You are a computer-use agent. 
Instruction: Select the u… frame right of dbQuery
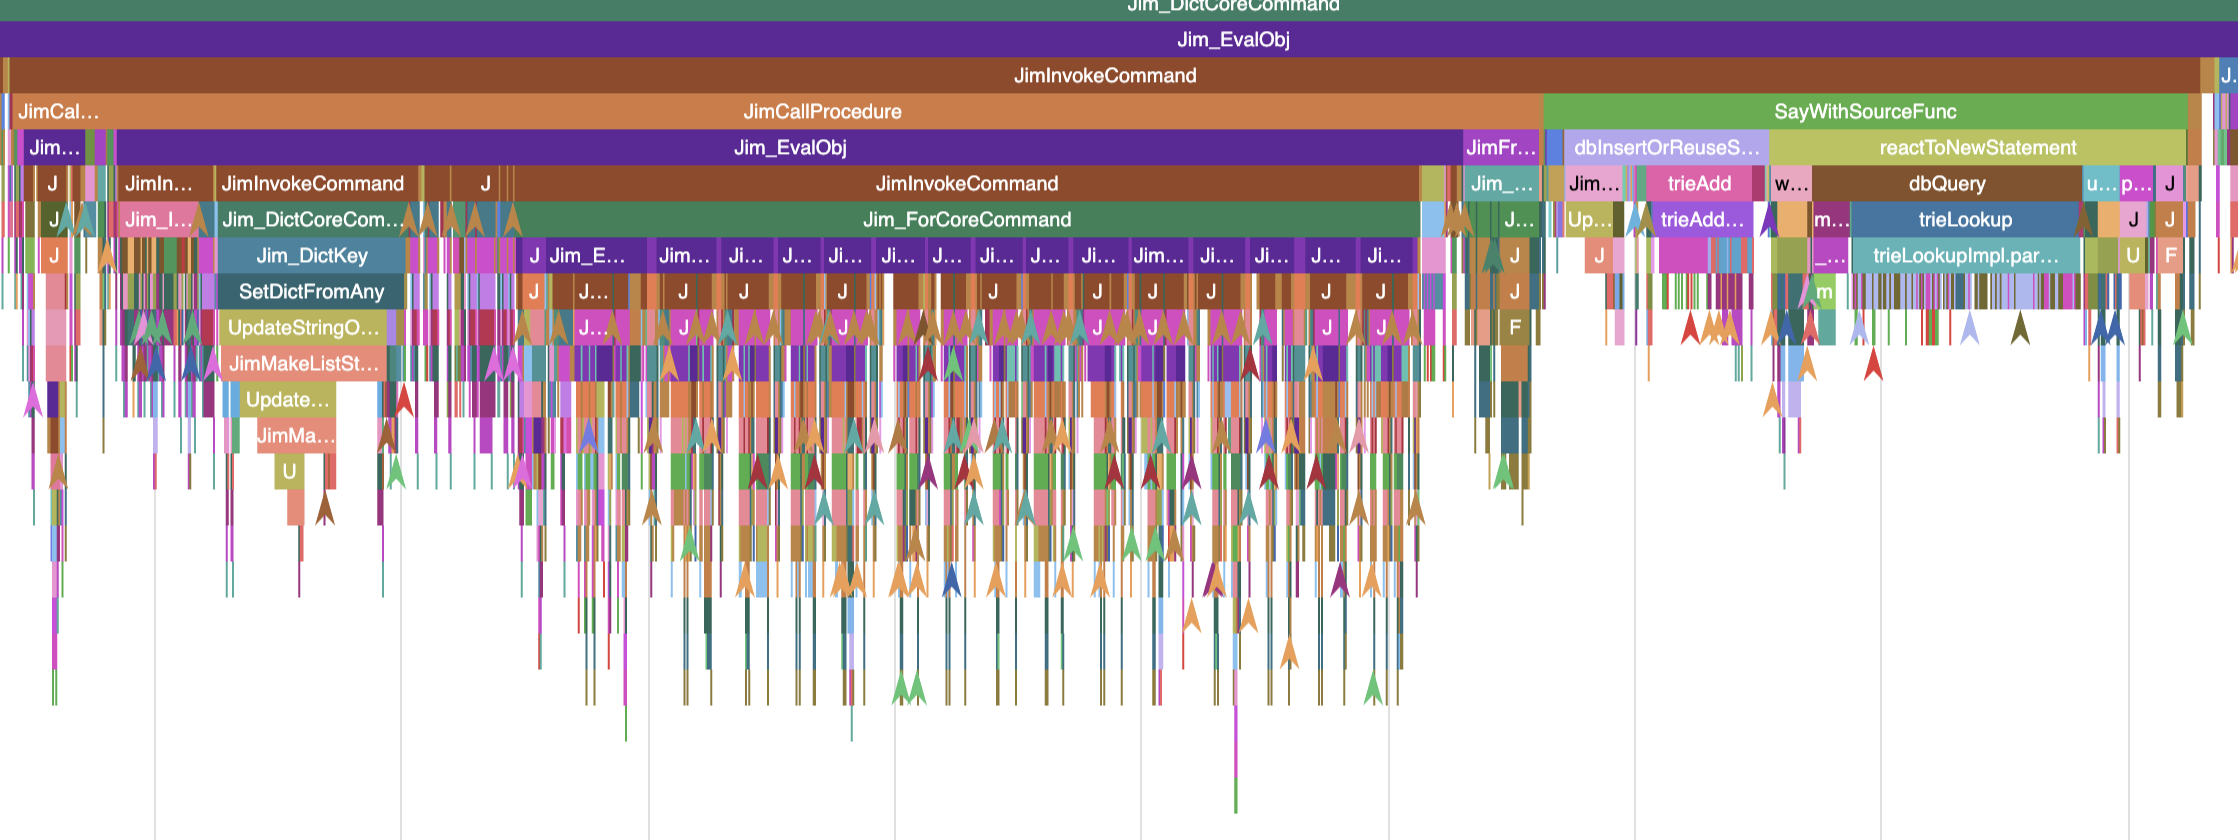coord(2100,183)
